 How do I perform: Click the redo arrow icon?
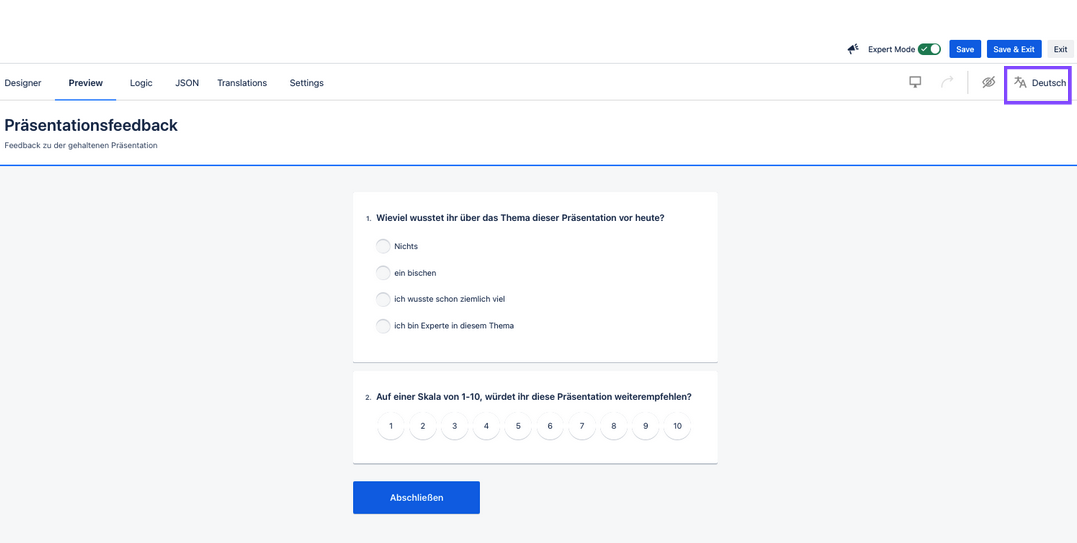pos(947,82)
